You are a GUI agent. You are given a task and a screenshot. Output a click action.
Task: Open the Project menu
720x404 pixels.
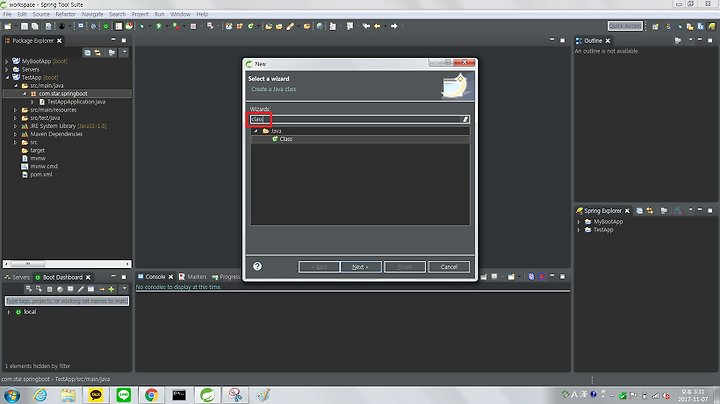click(x=140, y=14)
